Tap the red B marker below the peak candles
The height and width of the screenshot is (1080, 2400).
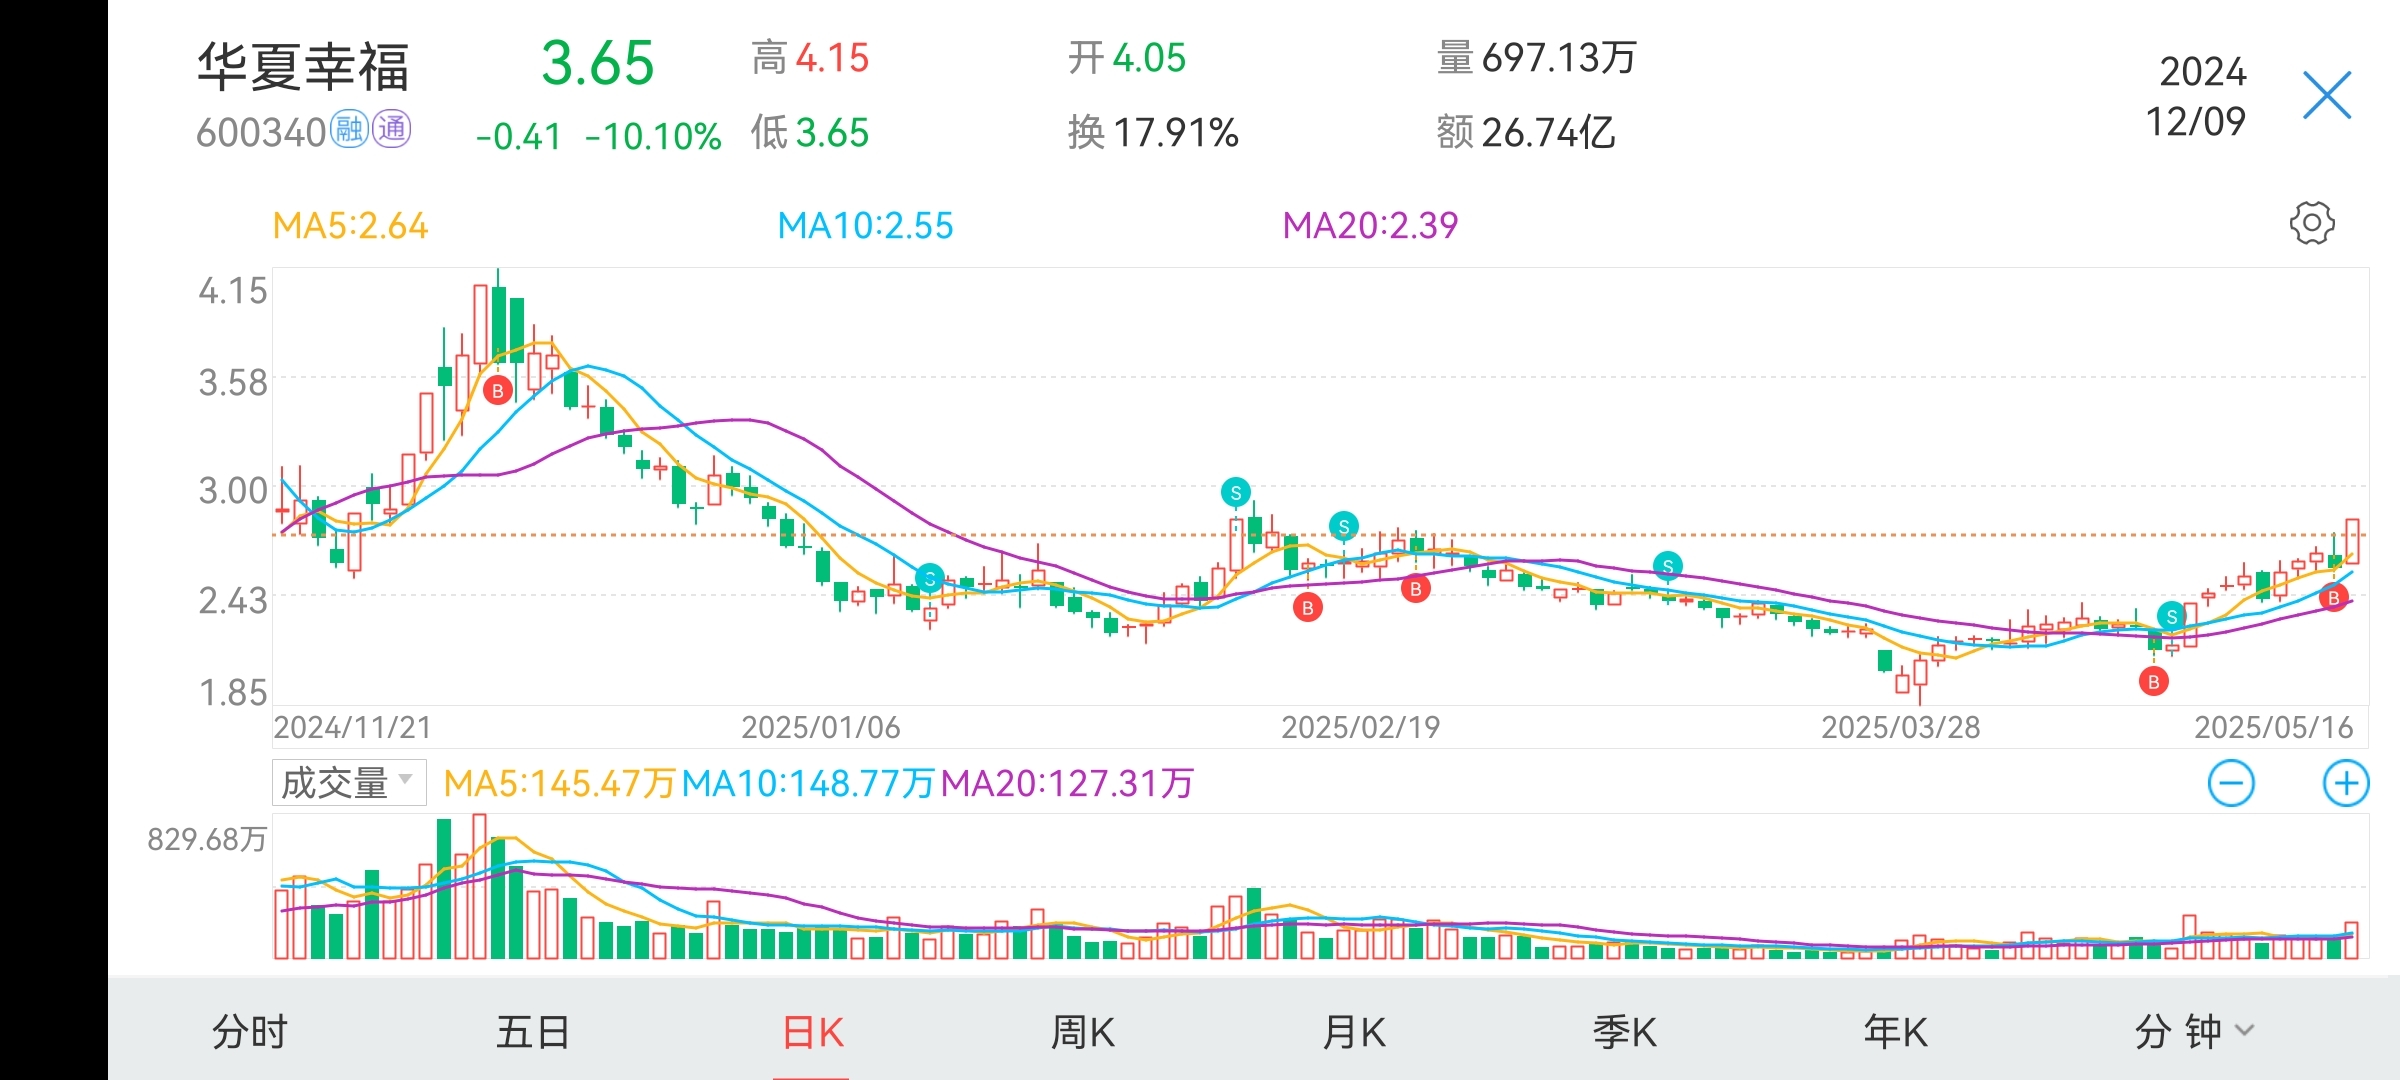pos(498,390)
